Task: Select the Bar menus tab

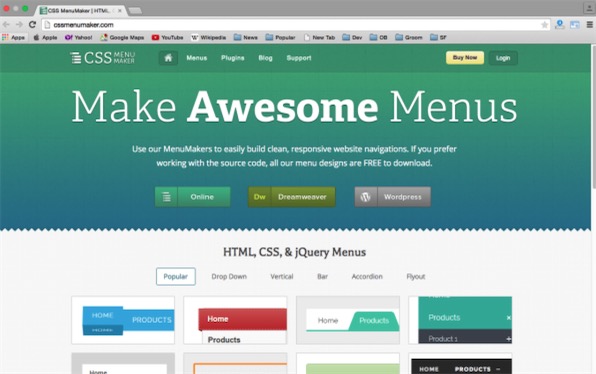Action: click(322, 276)
